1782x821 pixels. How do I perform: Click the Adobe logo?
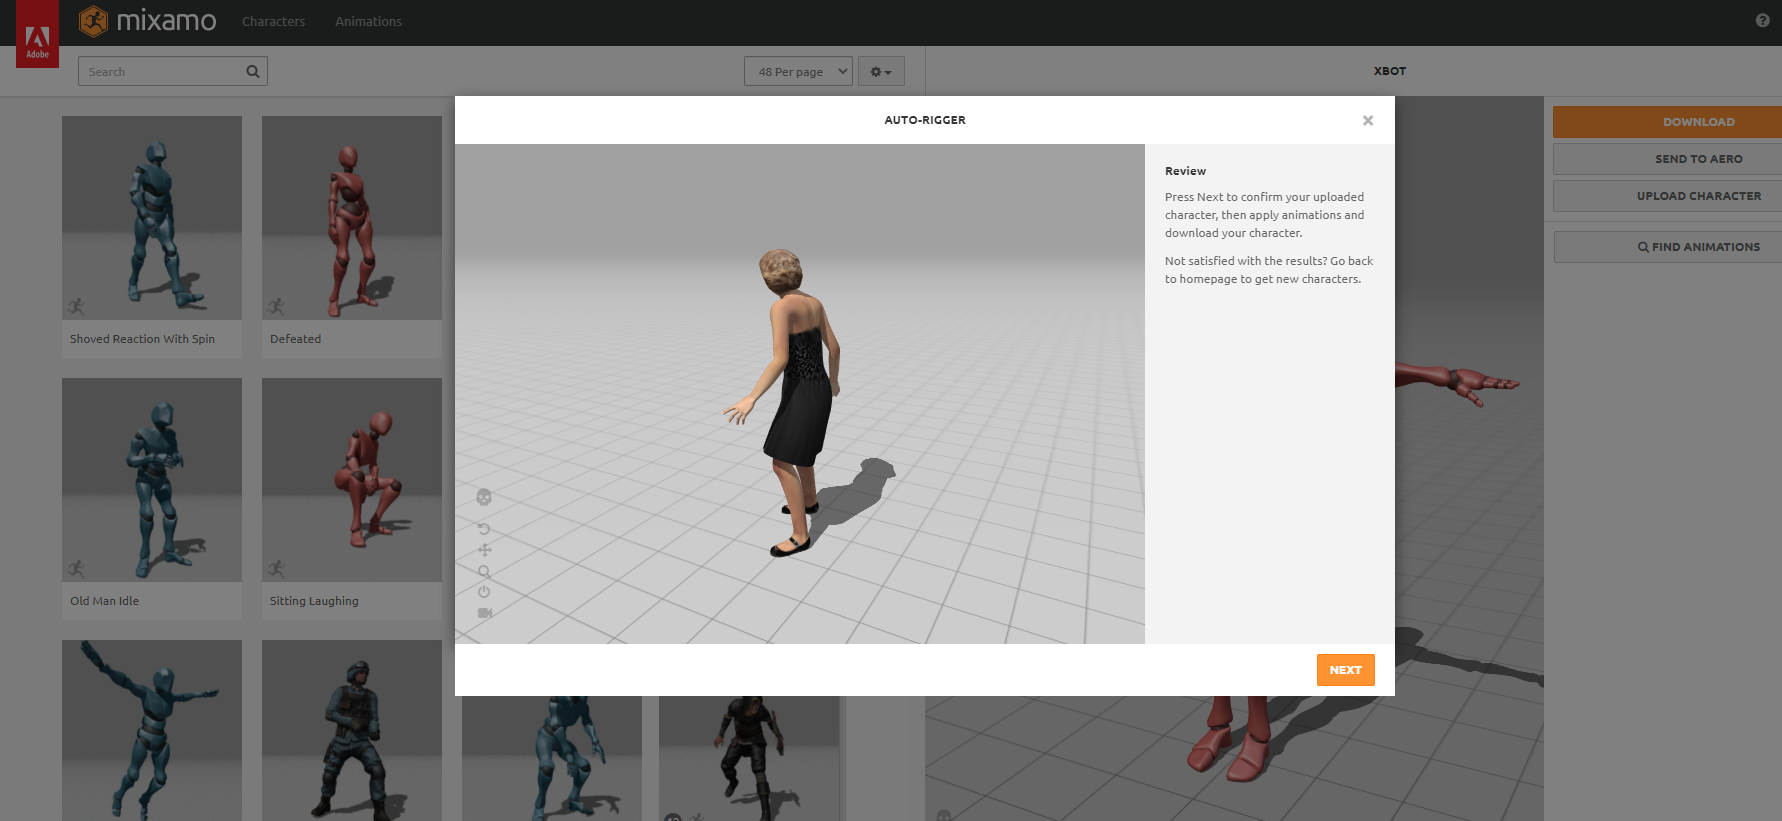(37, 40)
